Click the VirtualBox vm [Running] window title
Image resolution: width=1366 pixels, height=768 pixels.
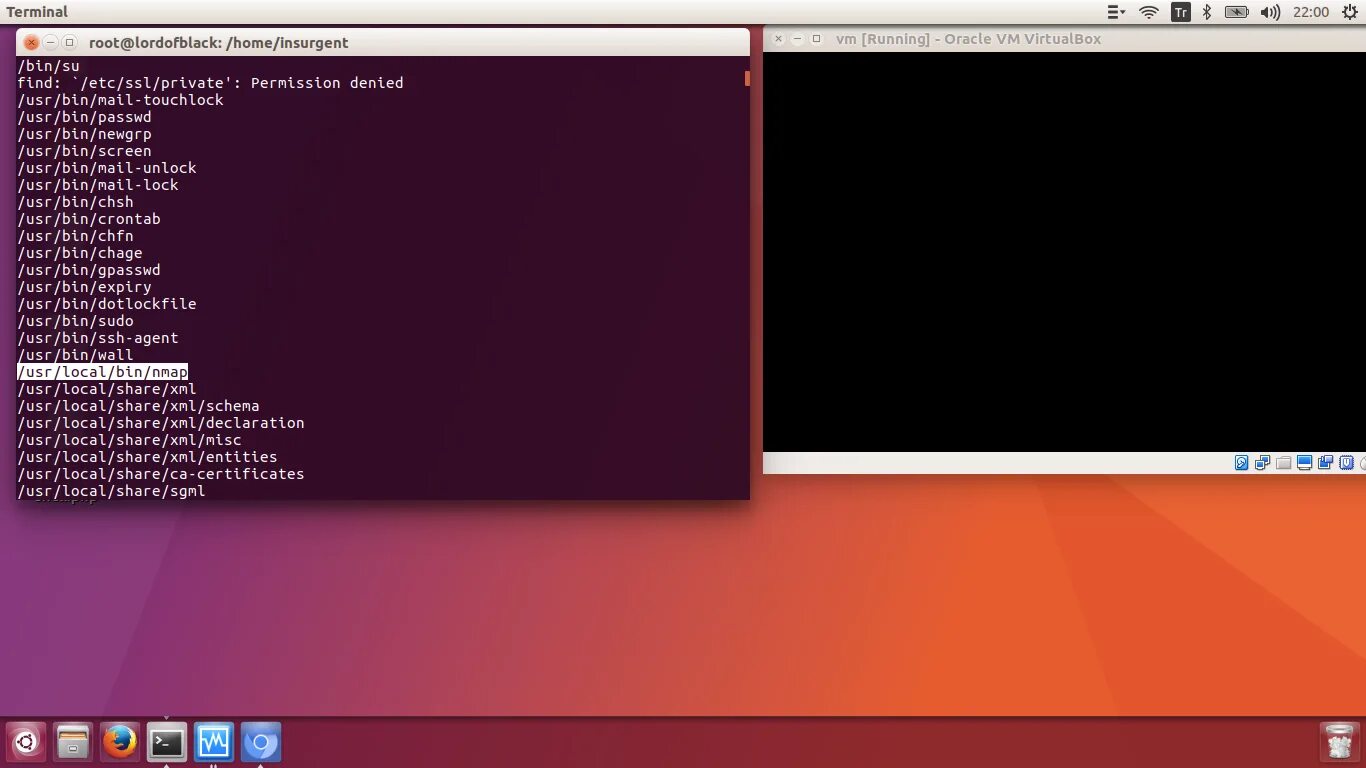click(968, 39)
